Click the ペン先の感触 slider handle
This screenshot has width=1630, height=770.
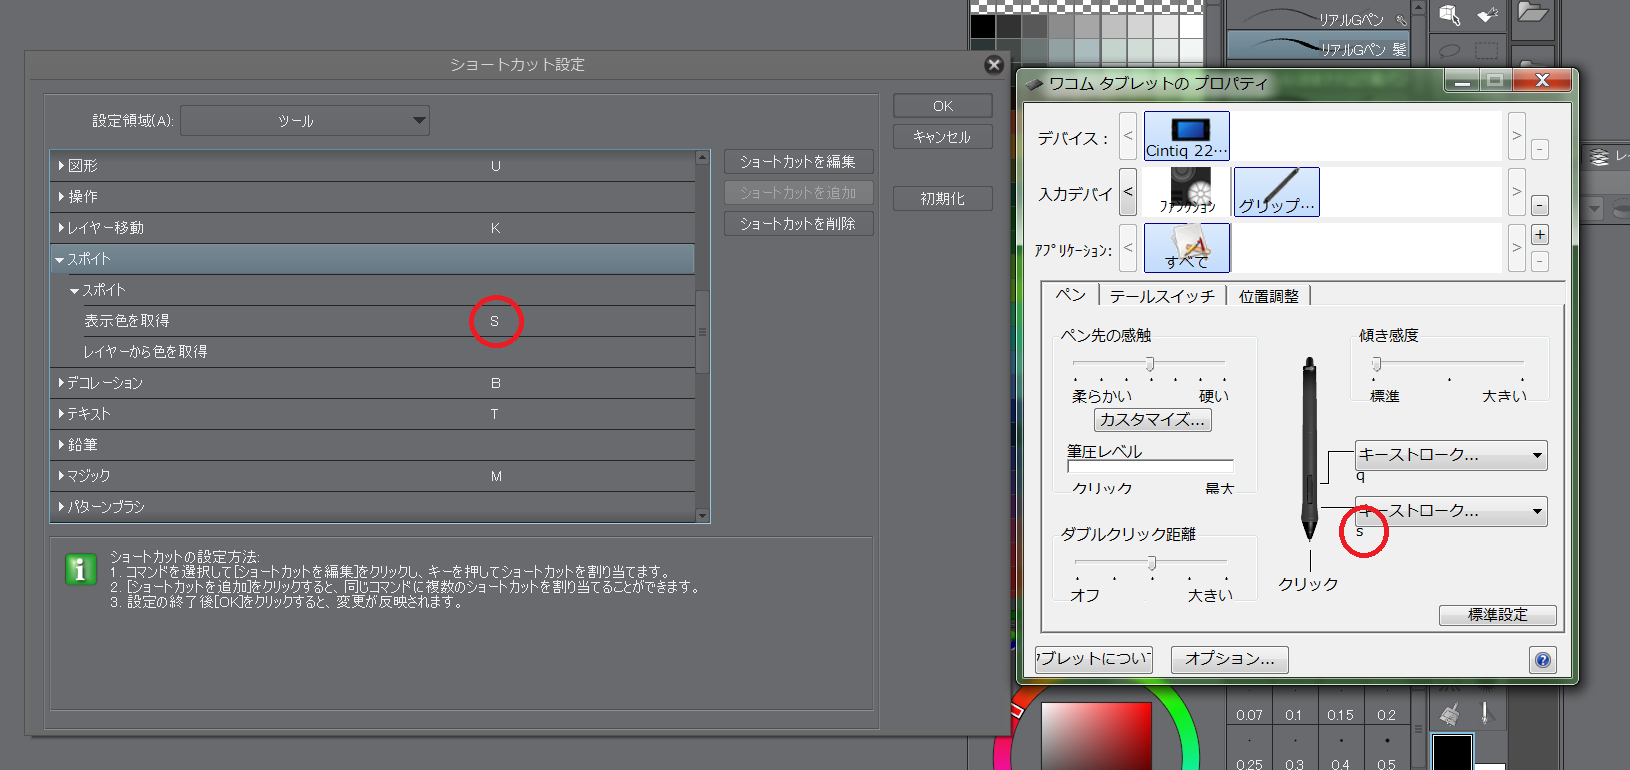[1150, 364]
